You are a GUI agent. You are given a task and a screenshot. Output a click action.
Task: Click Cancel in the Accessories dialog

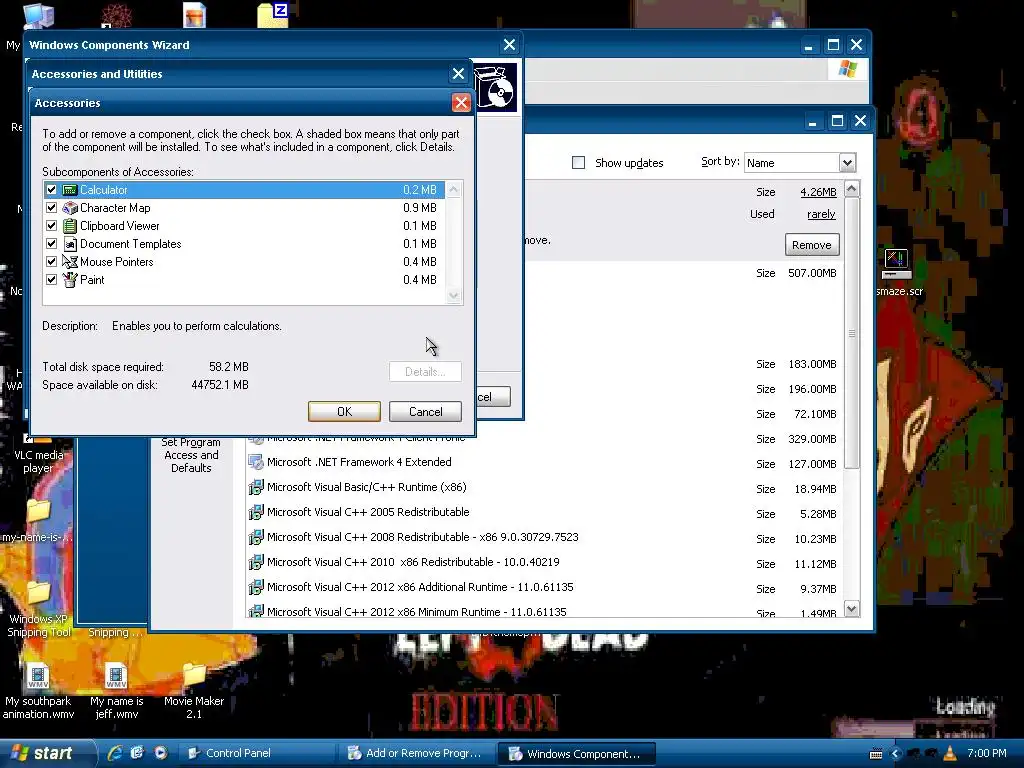(425, 412)
